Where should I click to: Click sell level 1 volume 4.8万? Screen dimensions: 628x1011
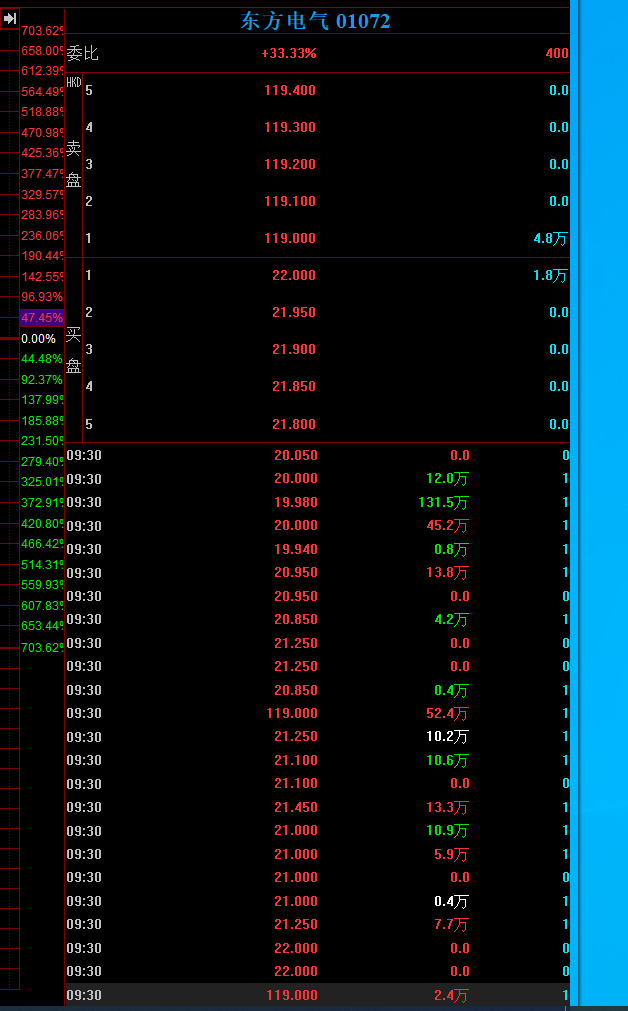pyautogui.click(x=551, y=239)
